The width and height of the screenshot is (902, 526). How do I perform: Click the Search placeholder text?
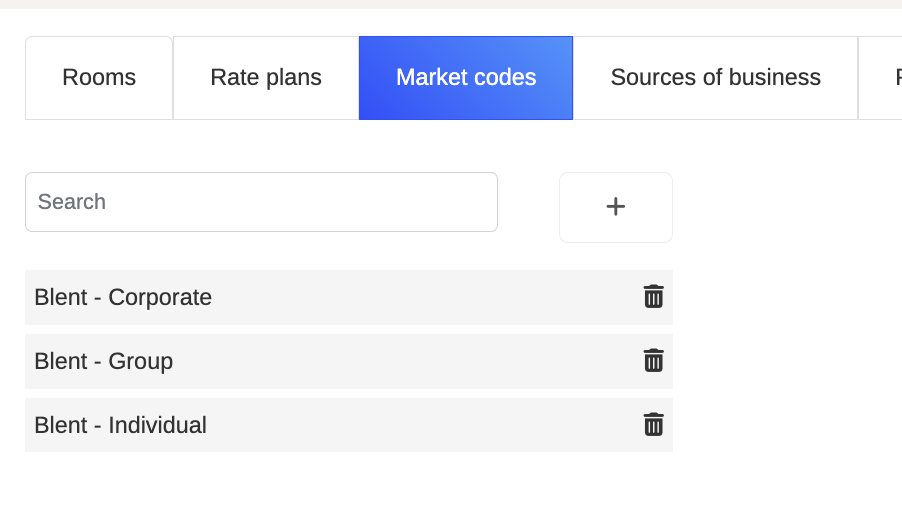[x=72, y=202]
